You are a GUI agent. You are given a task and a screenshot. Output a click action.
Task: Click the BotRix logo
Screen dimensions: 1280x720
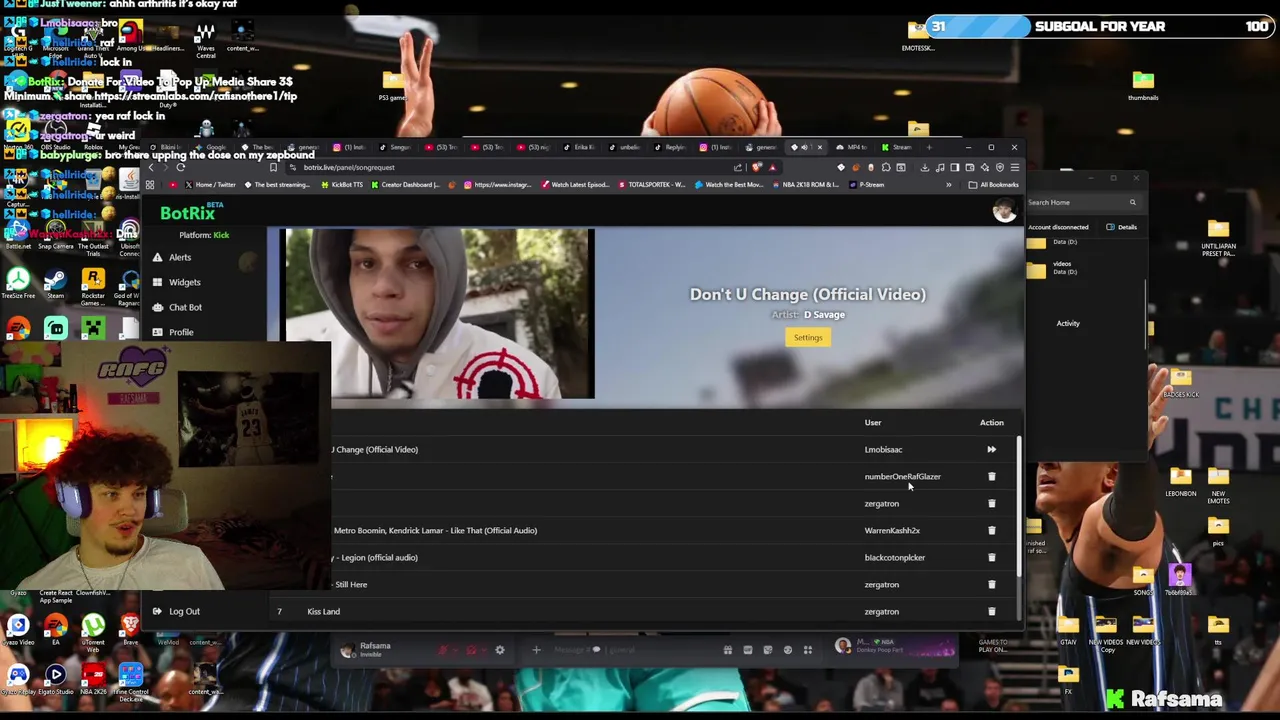click(x=188, y=212)
